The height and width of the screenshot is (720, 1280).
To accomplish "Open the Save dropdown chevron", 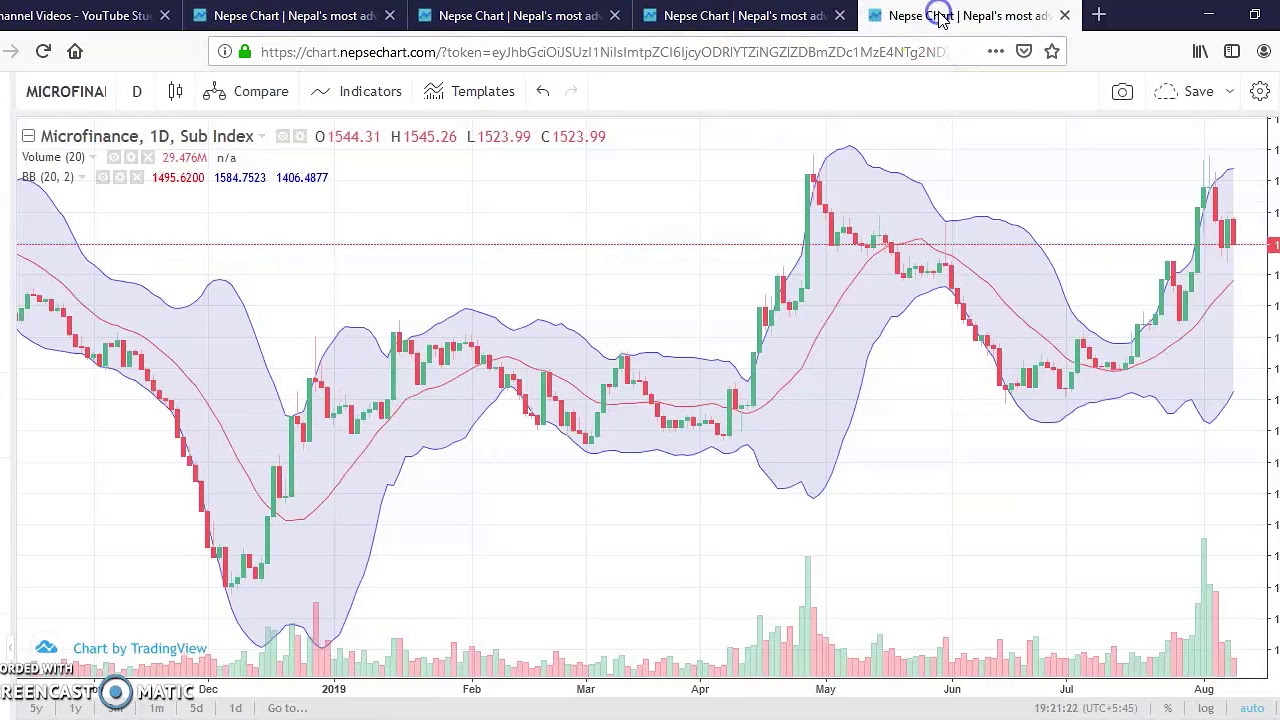I will (1230, 91).
